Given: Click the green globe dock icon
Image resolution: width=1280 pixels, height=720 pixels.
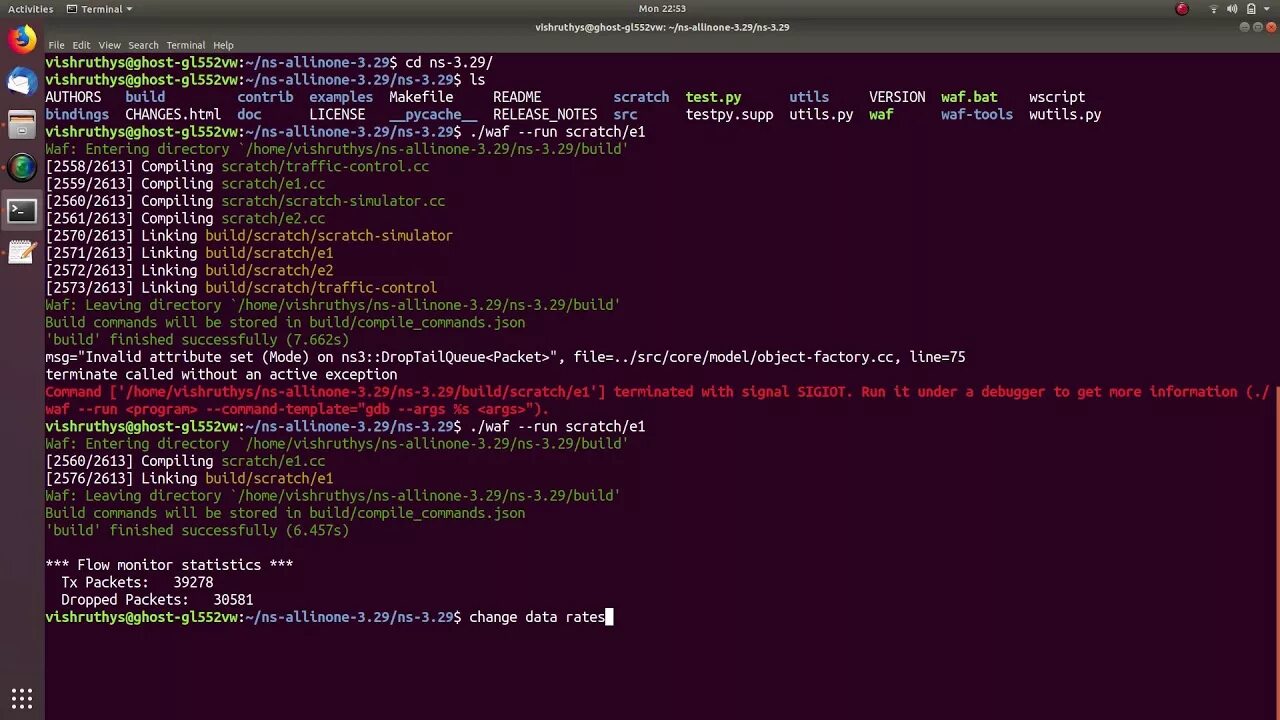Looking at the screenshot, I should pos(22,168).
